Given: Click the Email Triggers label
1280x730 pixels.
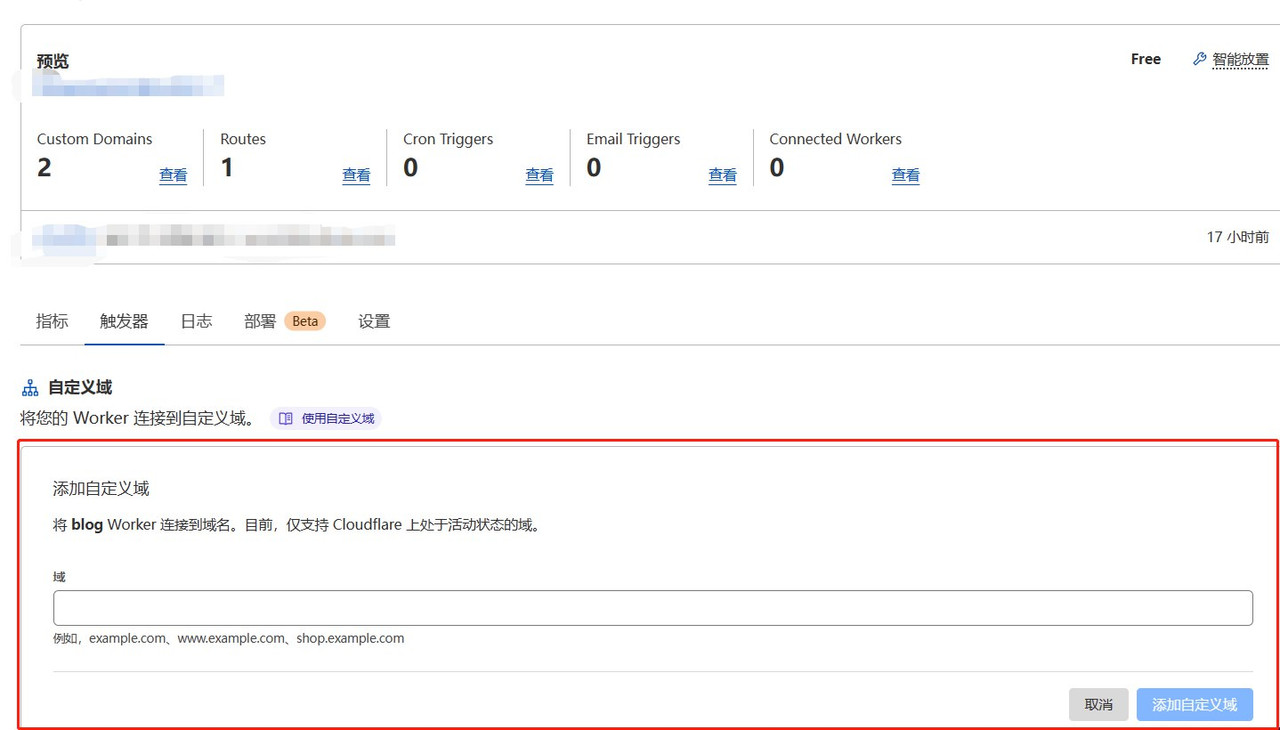Looking at the screenshot, I should [x=633, y=139].
